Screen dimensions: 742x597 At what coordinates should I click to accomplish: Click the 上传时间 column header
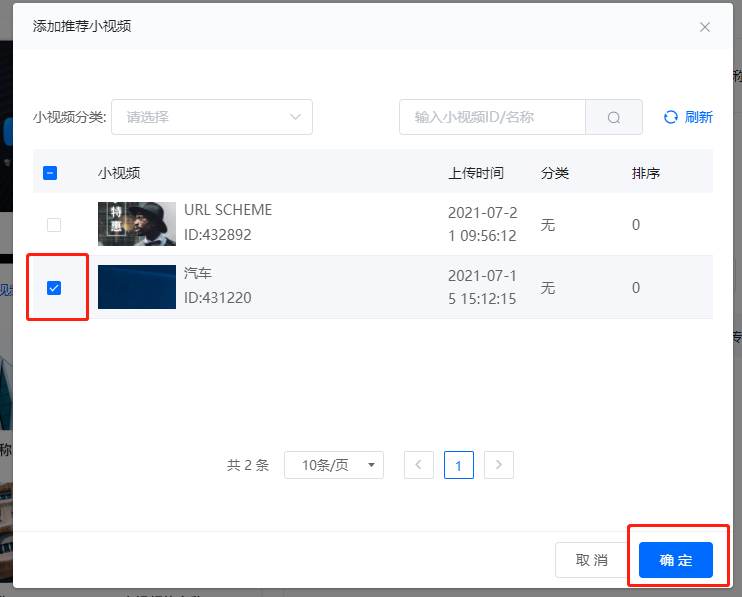click(x=476, y=173)
